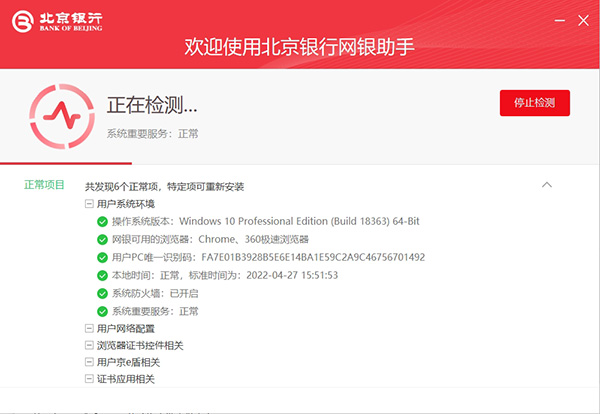Select the 正常项目 category label

coord(44,185)
